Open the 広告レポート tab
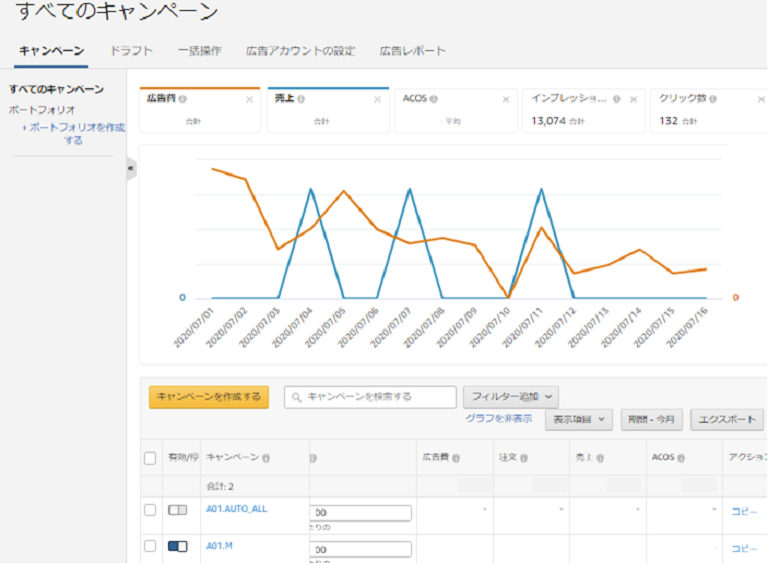This screenshot has width=768, height=563. [x=412, y=51]
